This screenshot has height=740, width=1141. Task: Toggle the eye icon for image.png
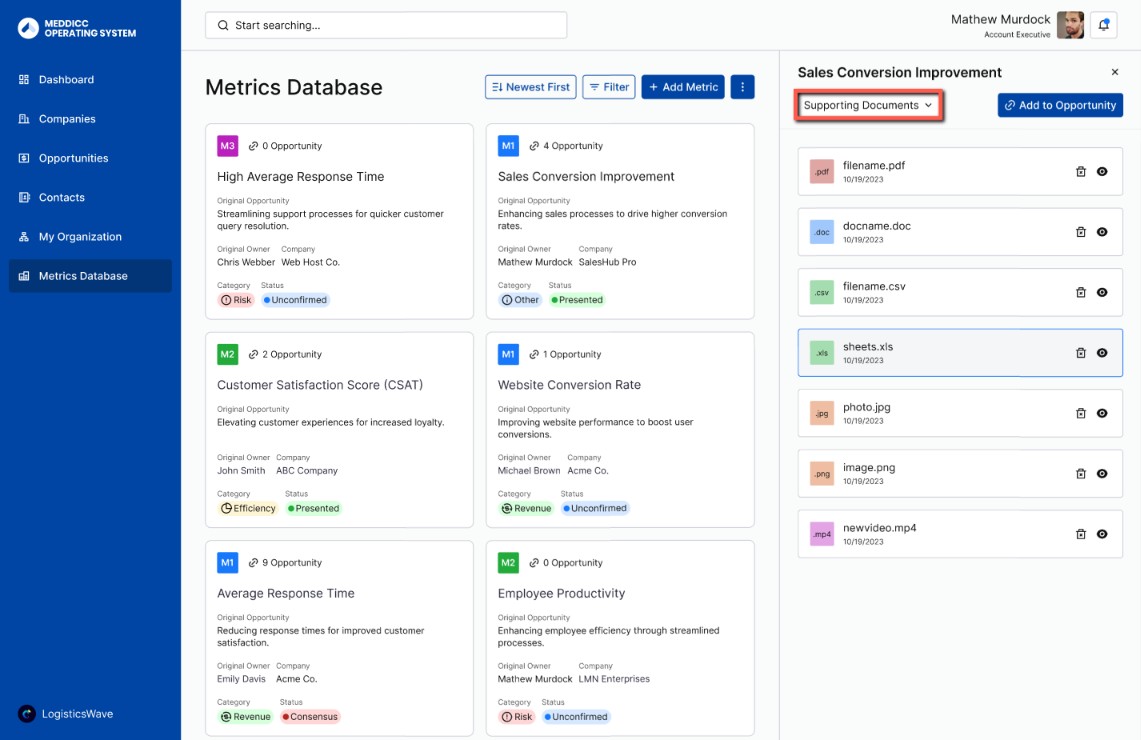coord(1102,474)
